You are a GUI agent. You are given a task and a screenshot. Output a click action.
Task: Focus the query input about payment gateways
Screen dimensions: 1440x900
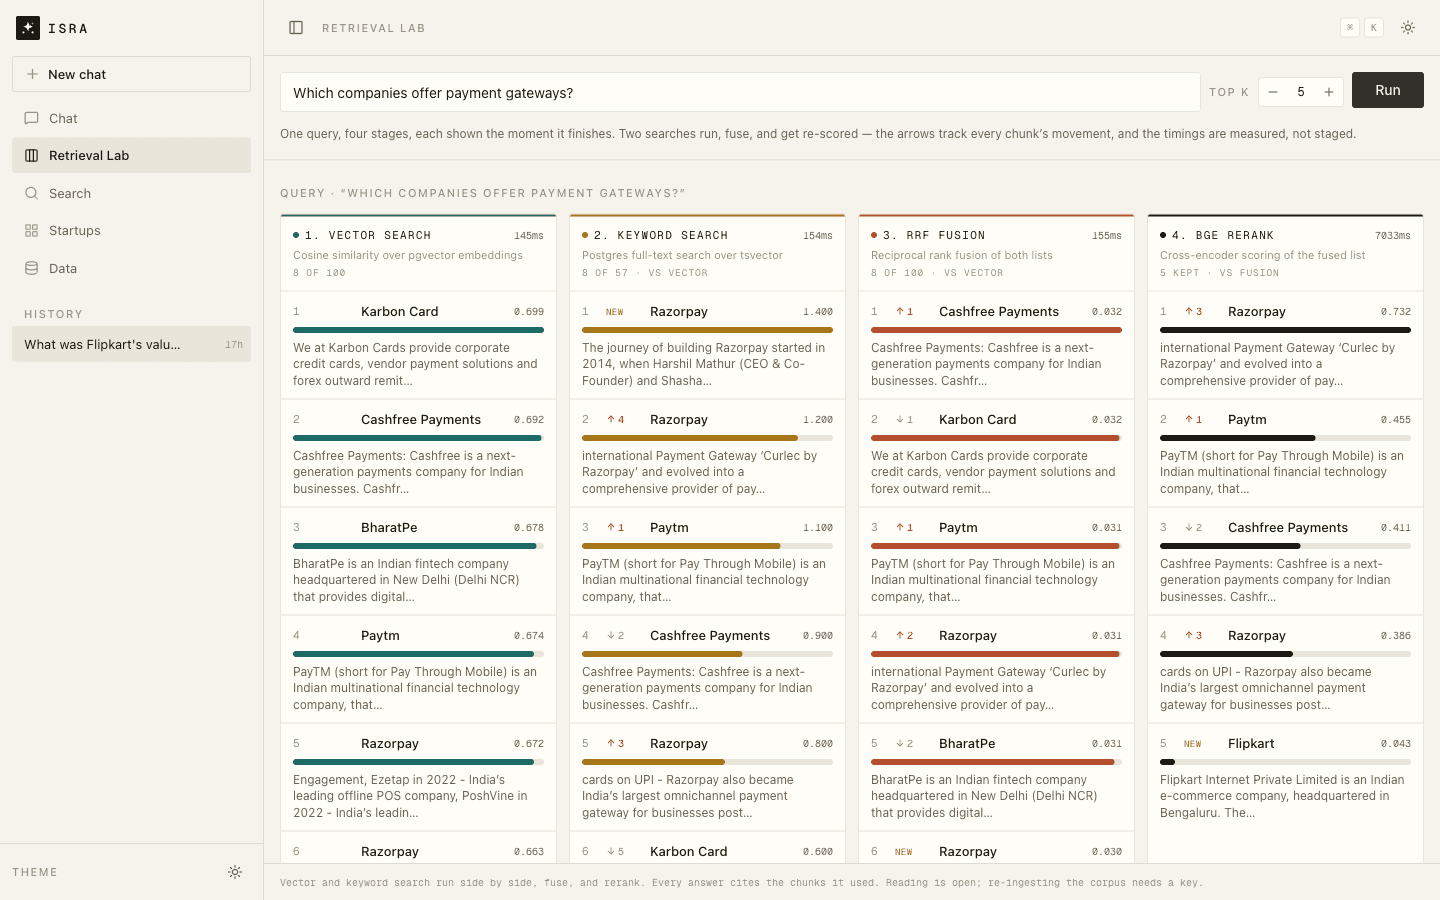740,92
